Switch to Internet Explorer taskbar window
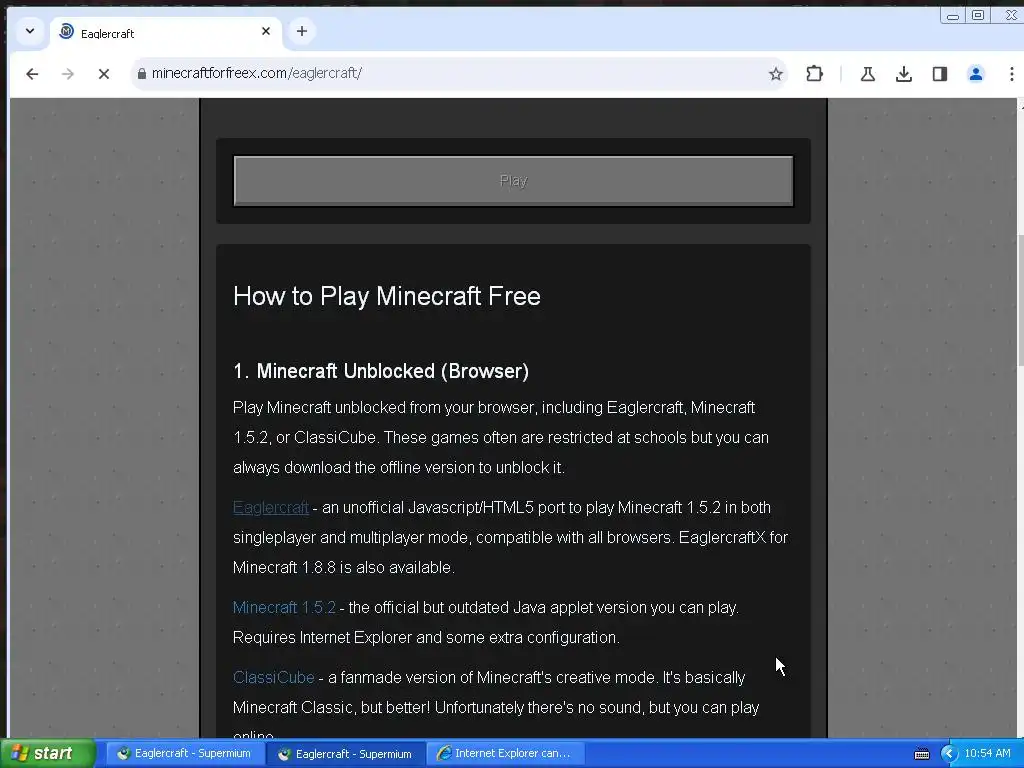 505,753
